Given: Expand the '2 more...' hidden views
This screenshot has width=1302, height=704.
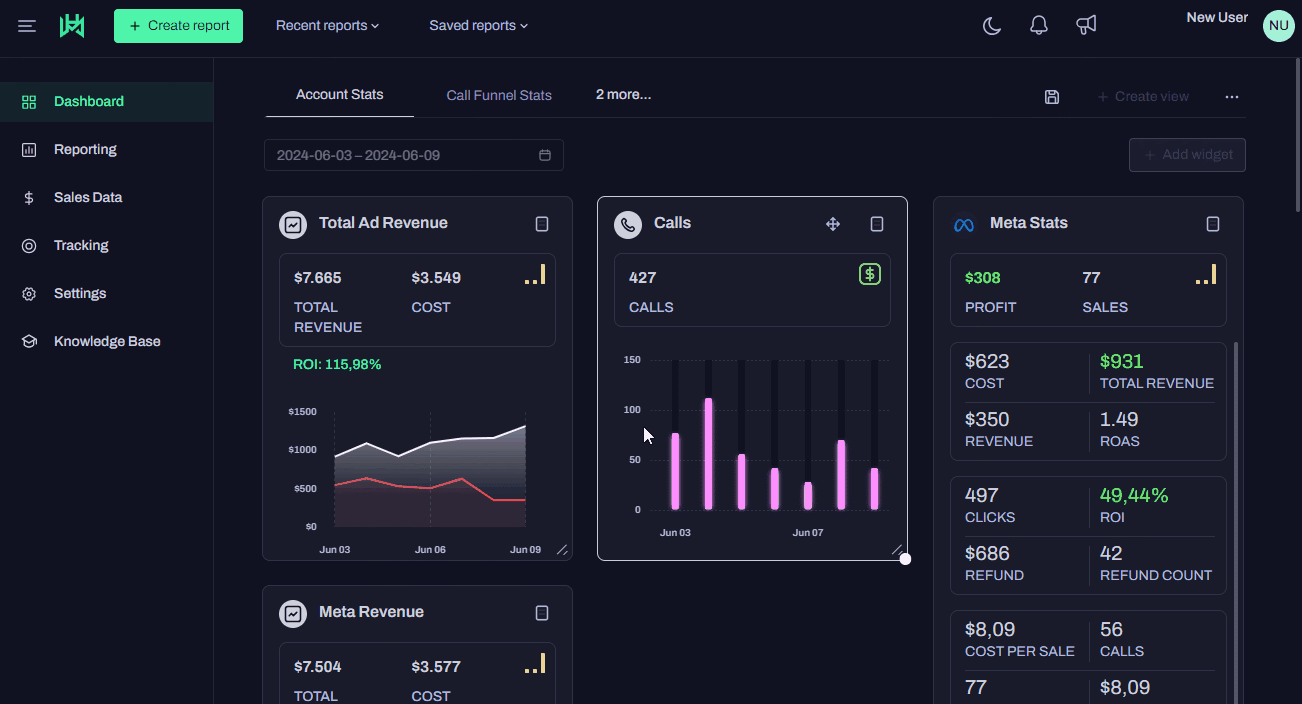Looking at the screenshot, I should [623, 94].
